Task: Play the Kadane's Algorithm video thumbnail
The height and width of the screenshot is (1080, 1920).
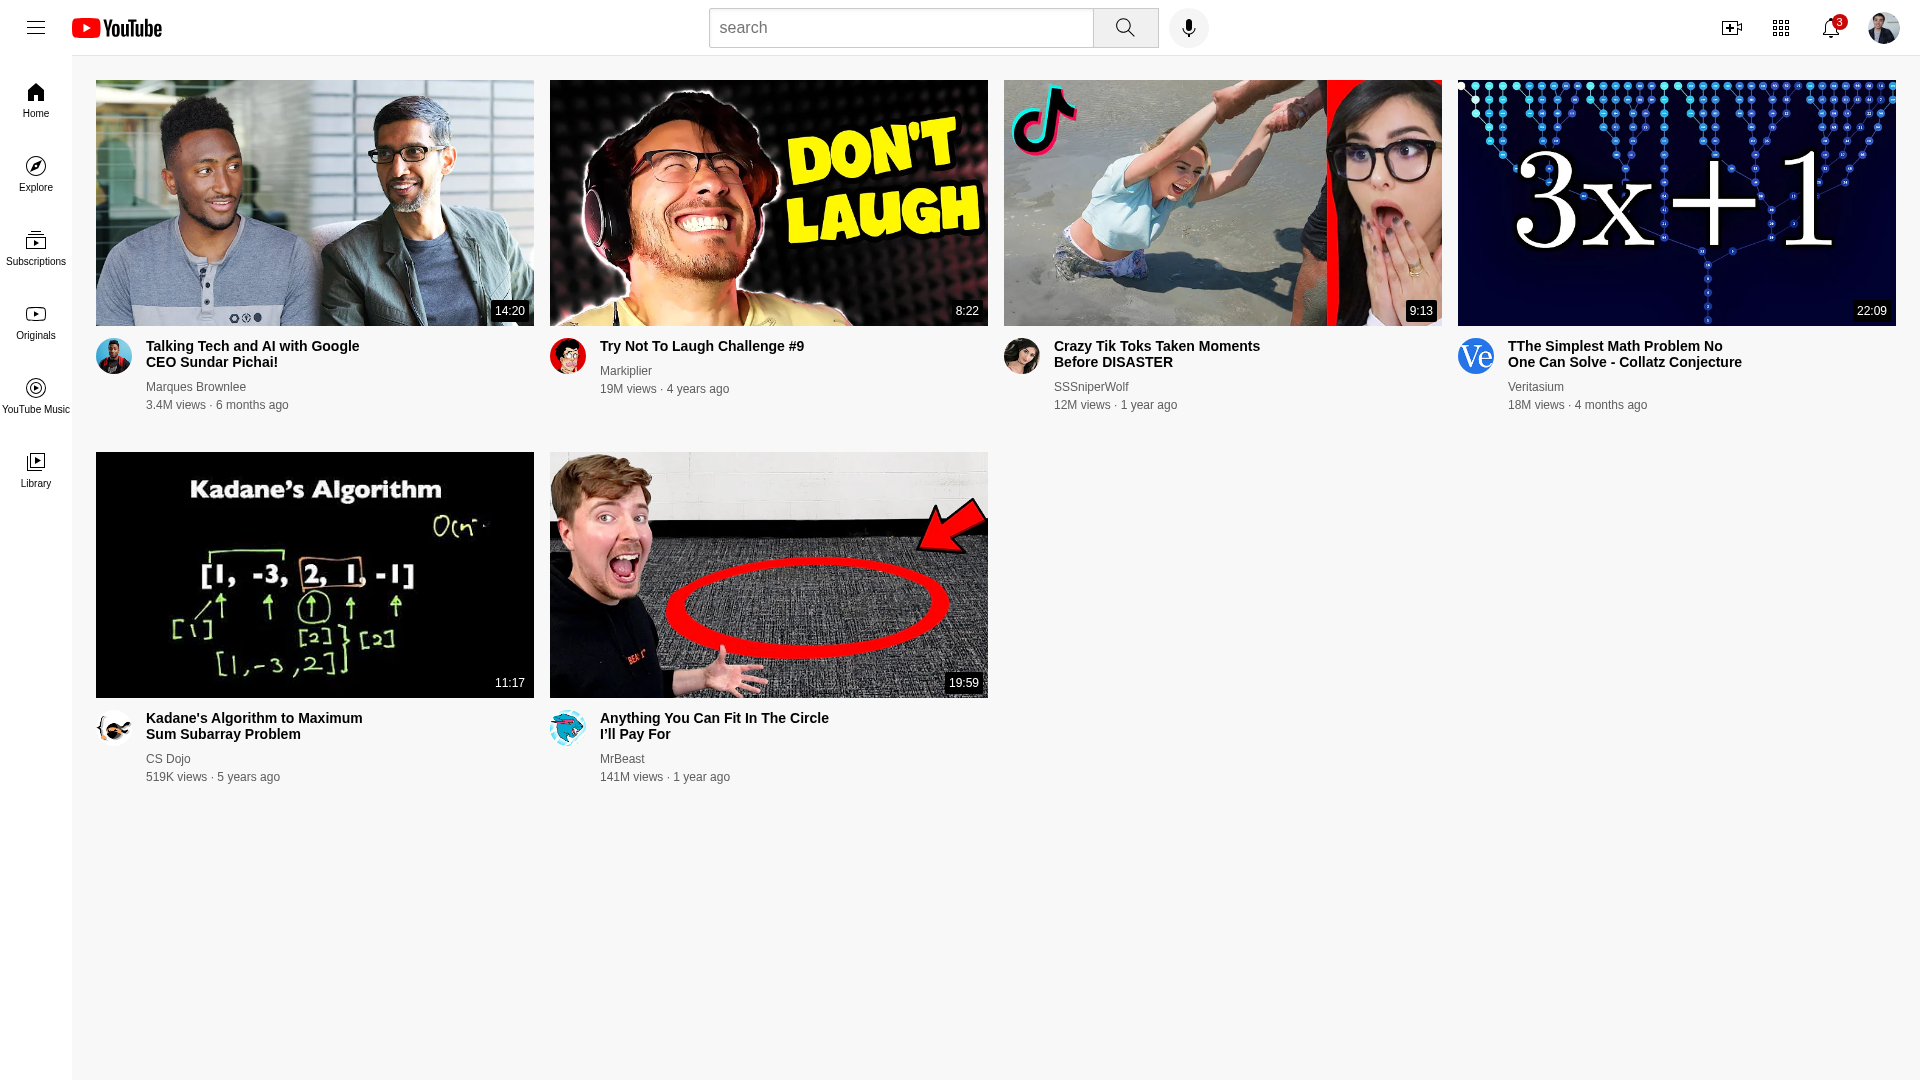Action: pos(315,575)
